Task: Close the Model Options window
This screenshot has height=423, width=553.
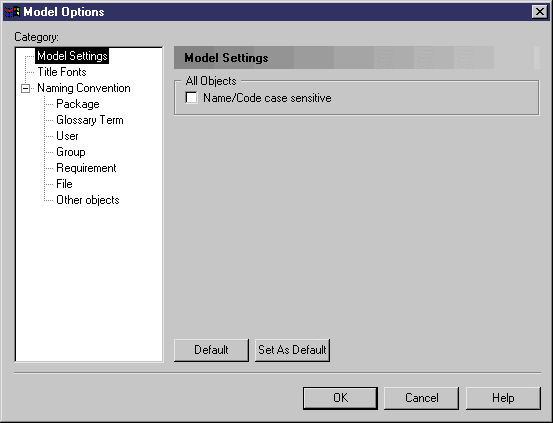Action: 540,12
